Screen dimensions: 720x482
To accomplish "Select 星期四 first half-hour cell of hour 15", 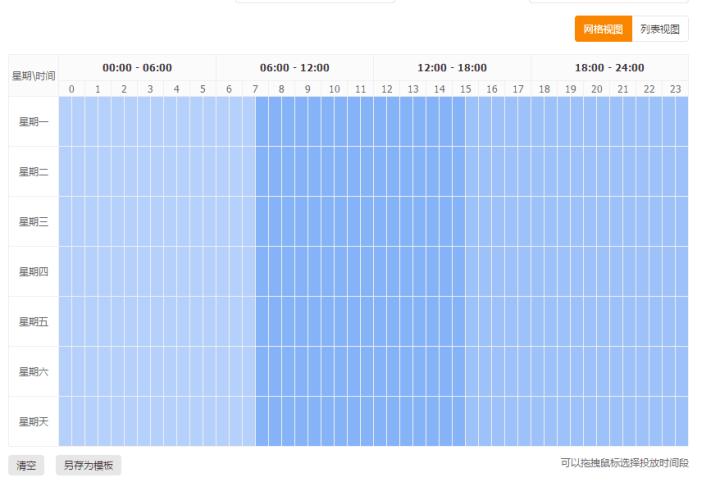I will tap(459, 272).
